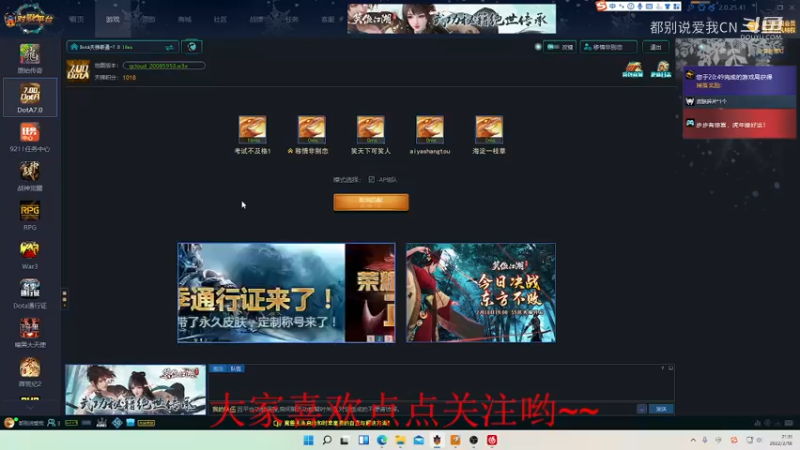Image resolution: width=800 pixels, height=450 pixels.
Task: Click the small button left of chat send
Action: pyautogui.click(x=642, y=409)
